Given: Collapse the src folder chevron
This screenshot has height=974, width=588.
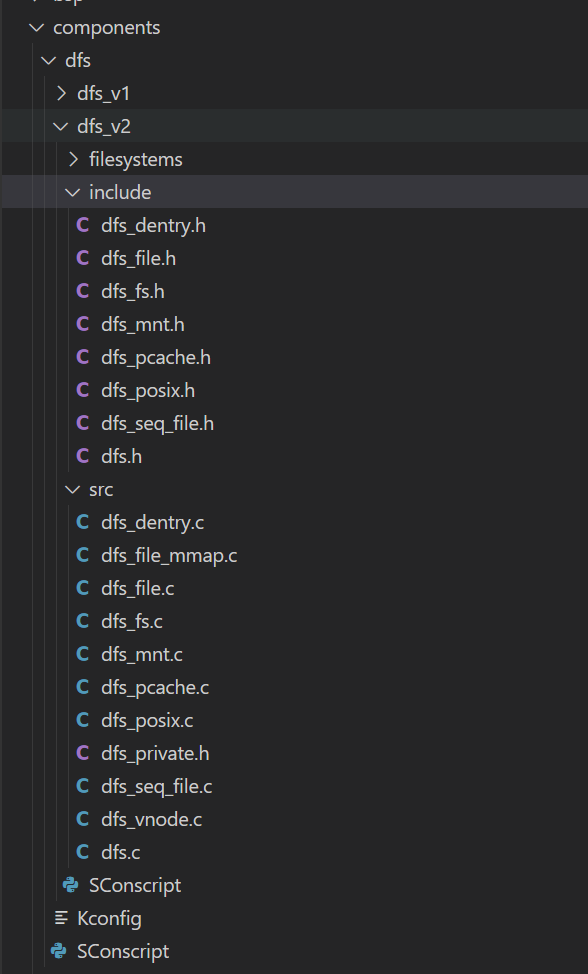Looking at the screenshot, I should (73, 489).
